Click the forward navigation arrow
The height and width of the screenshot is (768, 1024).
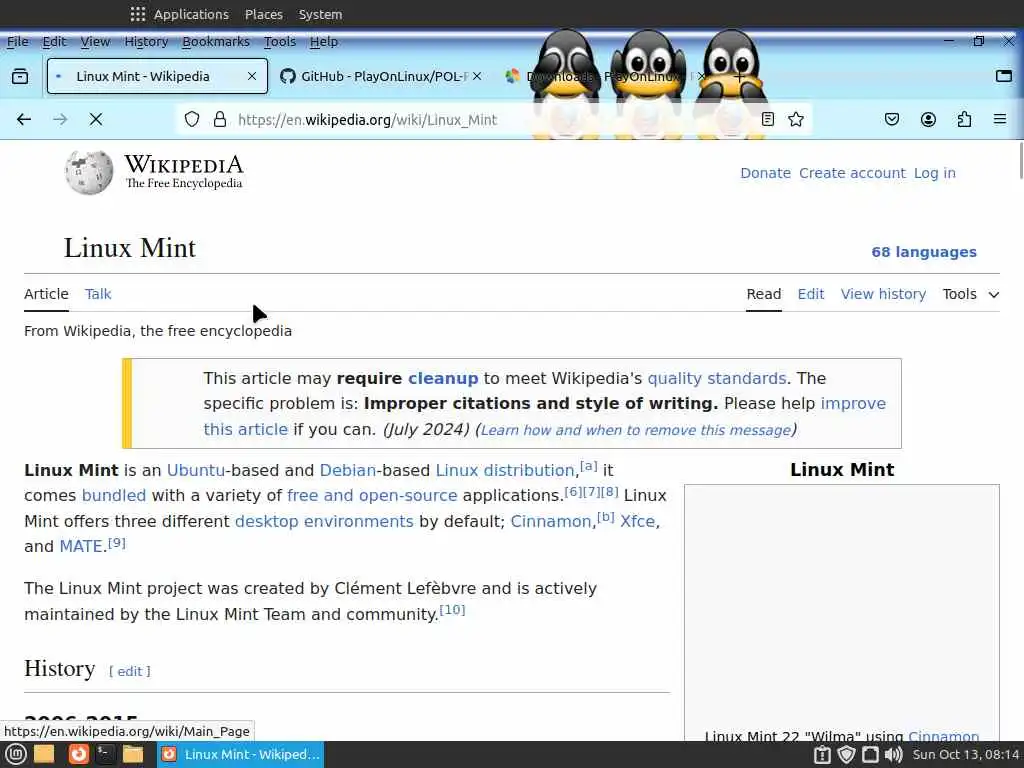pos(60,120)
